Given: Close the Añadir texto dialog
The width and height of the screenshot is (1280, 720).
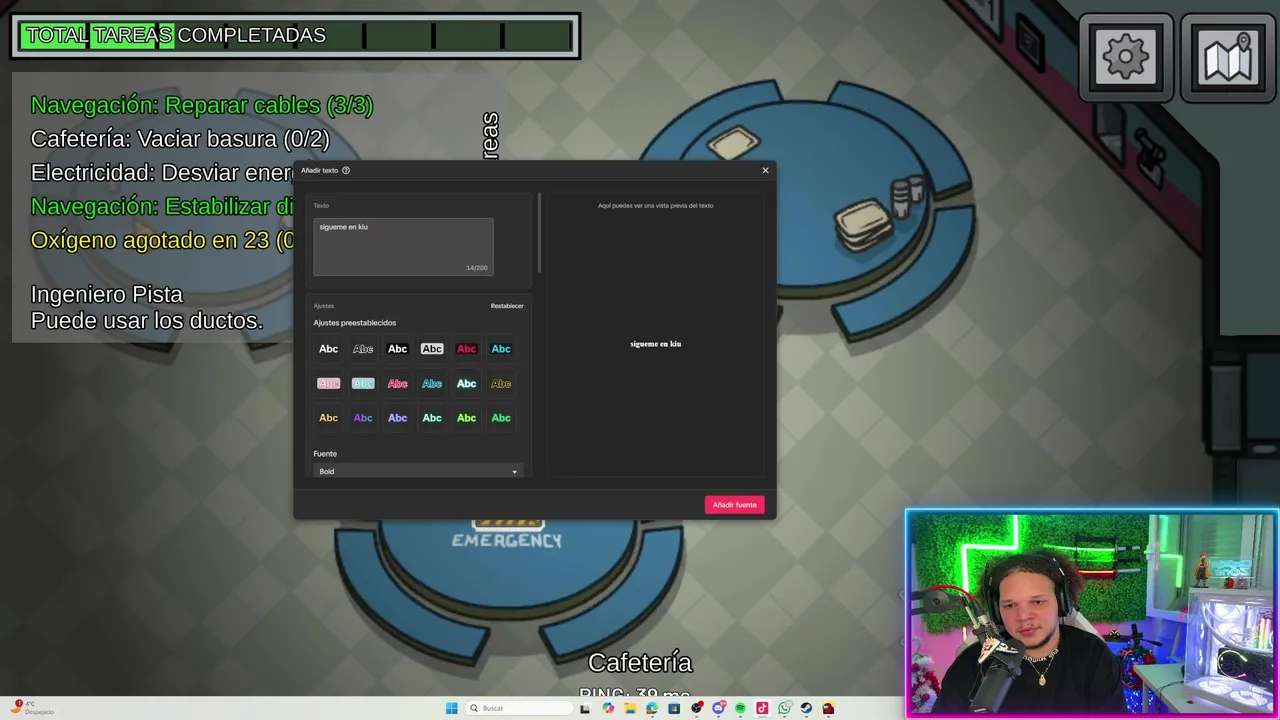Looking at the screenshot, I should click(x=765, y=170).
